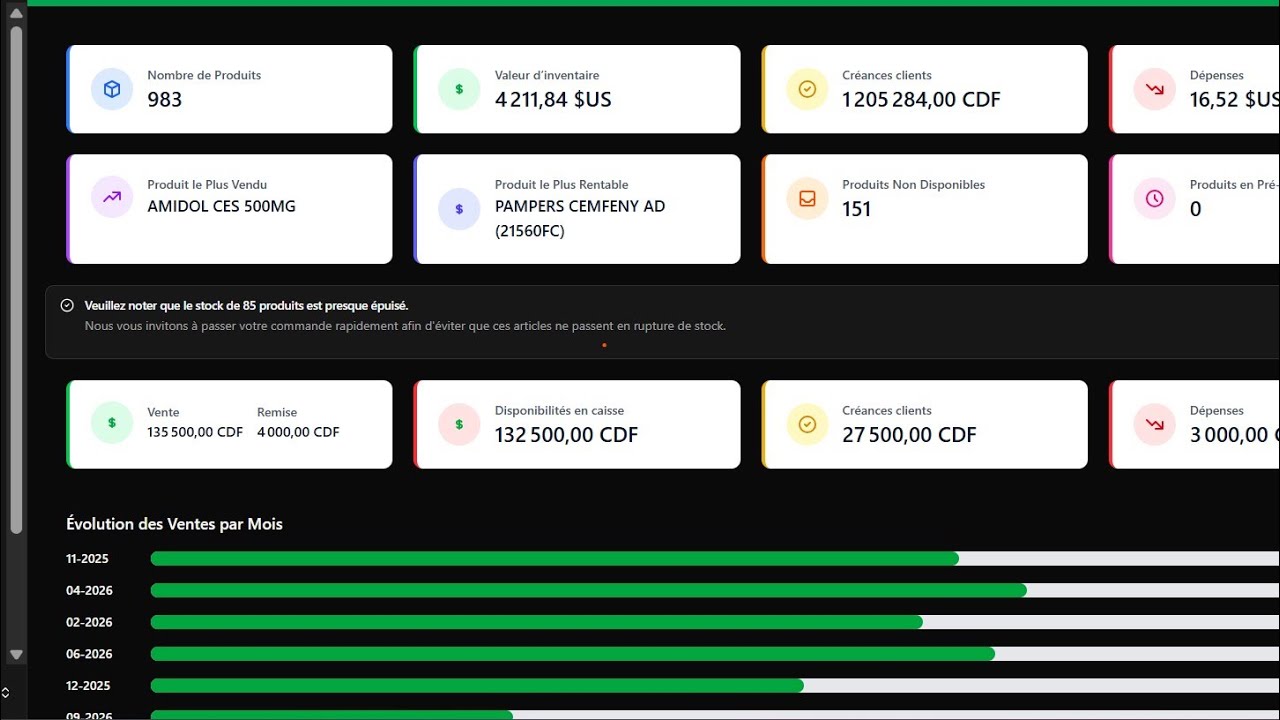Viewport: 1280px width, 720px height.
Task: Click the Disponibilités en caisse label
Action: pyautogui.click(x=559, y=410)
